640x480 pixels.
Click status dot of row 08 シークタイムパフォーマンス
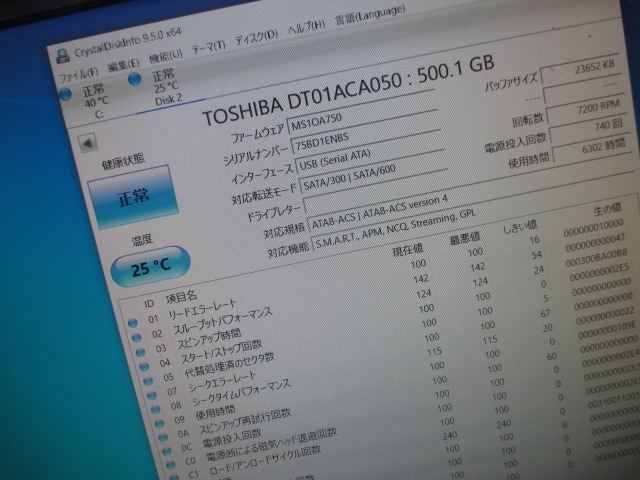click(x=156, y=409)
